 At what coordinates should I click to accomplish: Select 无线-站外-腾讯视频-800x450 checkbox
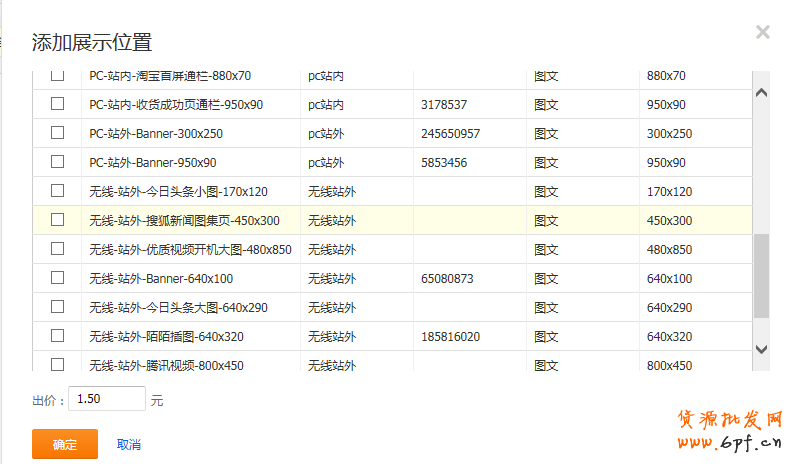pyautogui.click(x=57, y=365)
